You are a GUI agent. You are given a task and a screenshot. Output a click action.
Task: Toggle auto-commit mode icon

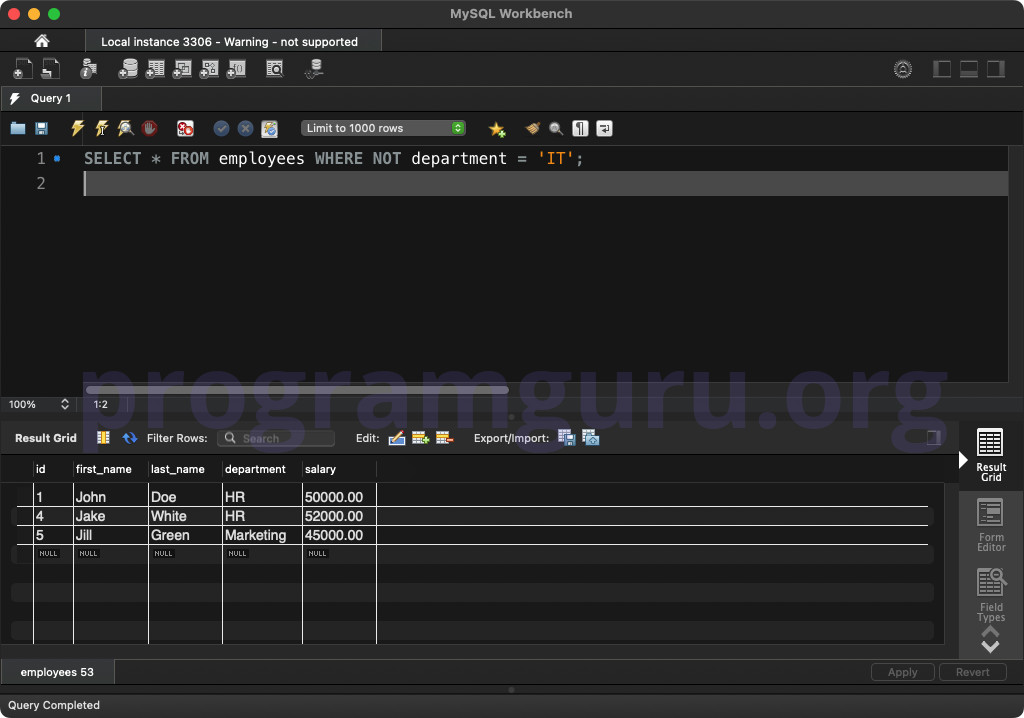click(270, 129)
